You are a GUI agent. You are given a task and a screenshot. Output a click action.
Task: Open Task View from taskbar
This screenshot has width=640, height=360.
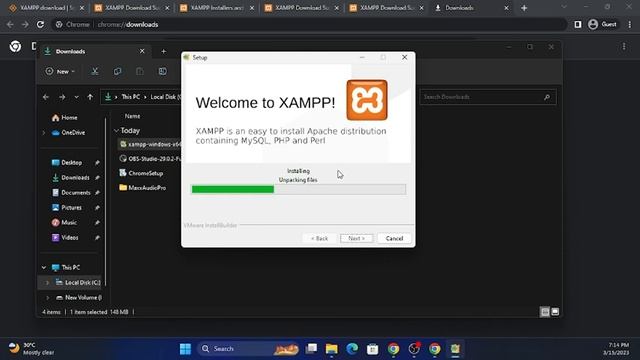click(x=311, y=349)
